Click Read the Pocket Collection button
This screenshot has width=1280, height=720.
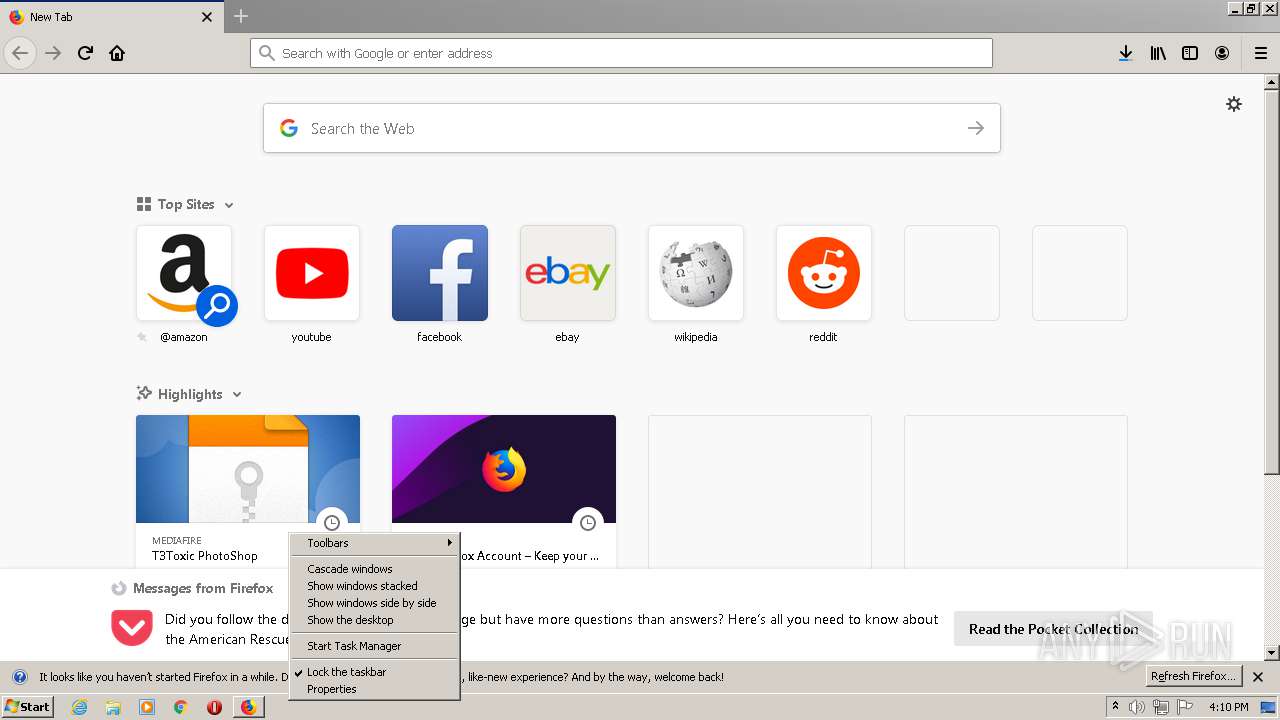[x=1053, y=629]
